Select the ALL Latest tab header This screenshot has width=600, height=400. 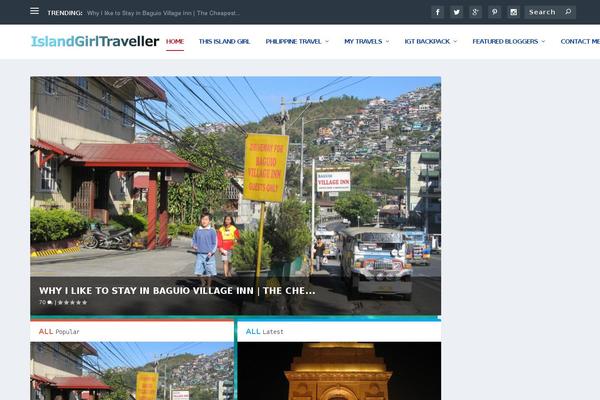(264, 331)
